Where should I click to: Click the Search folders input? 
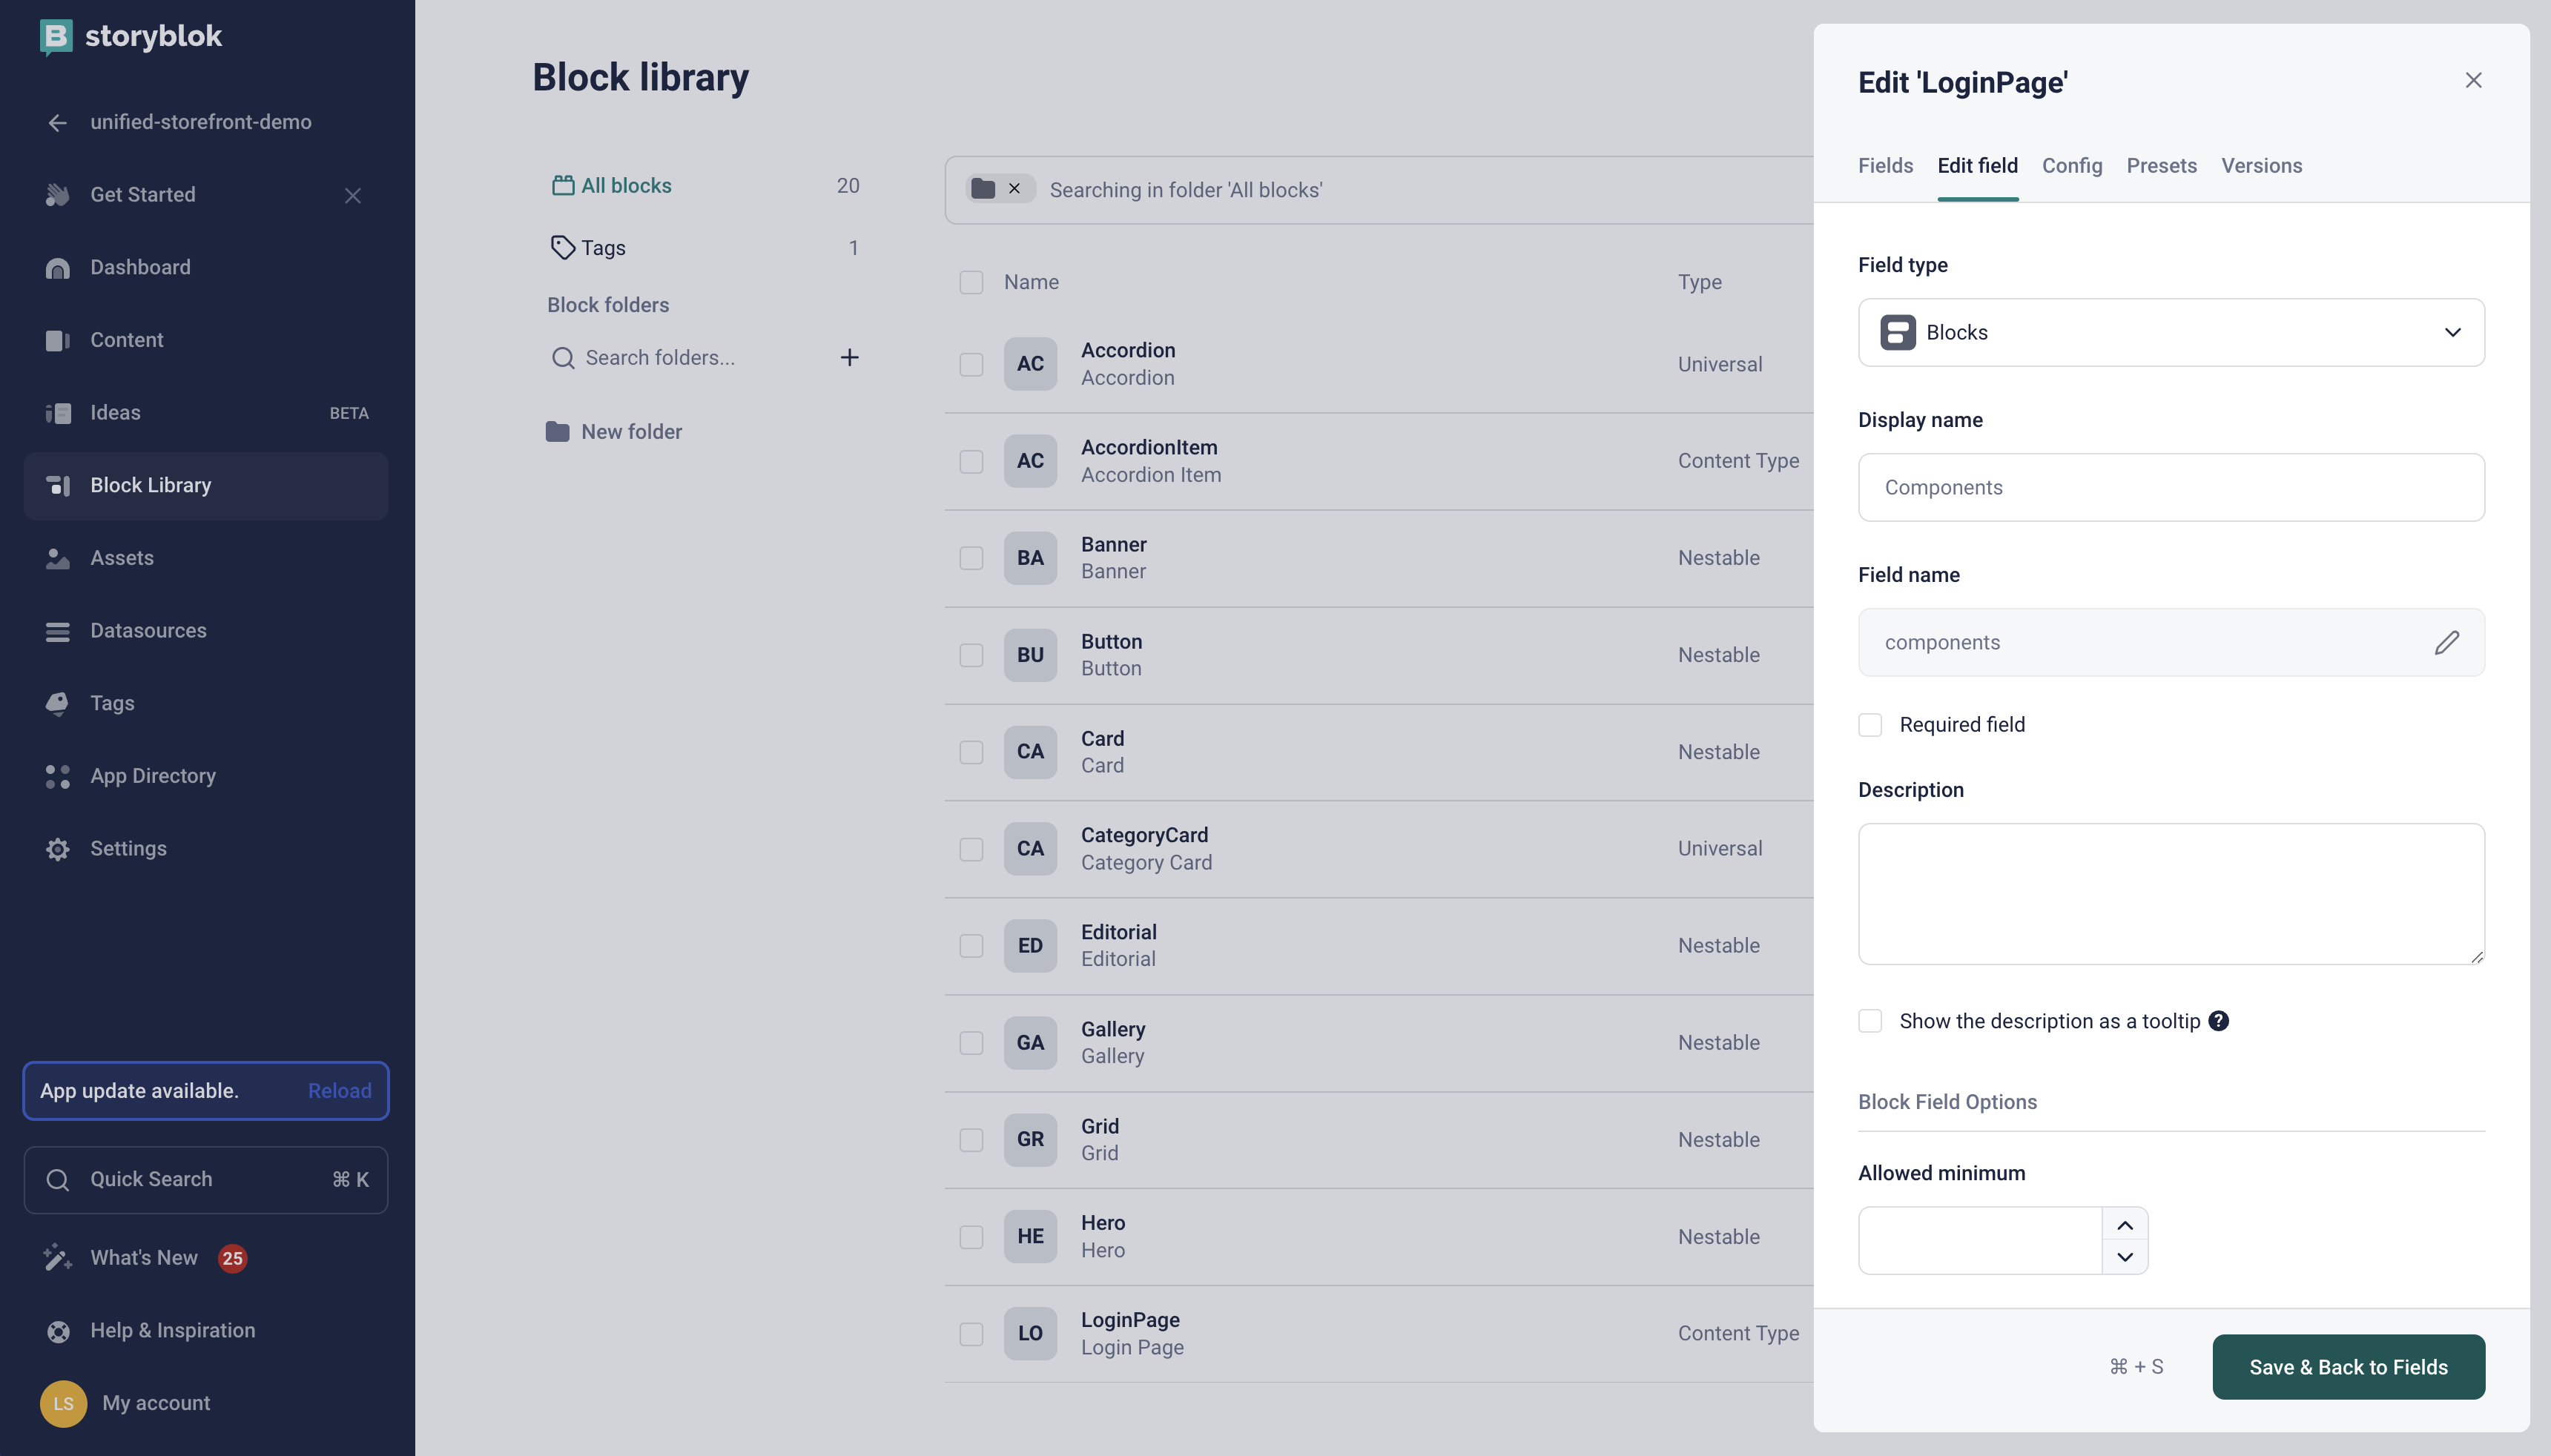(690, 358)
